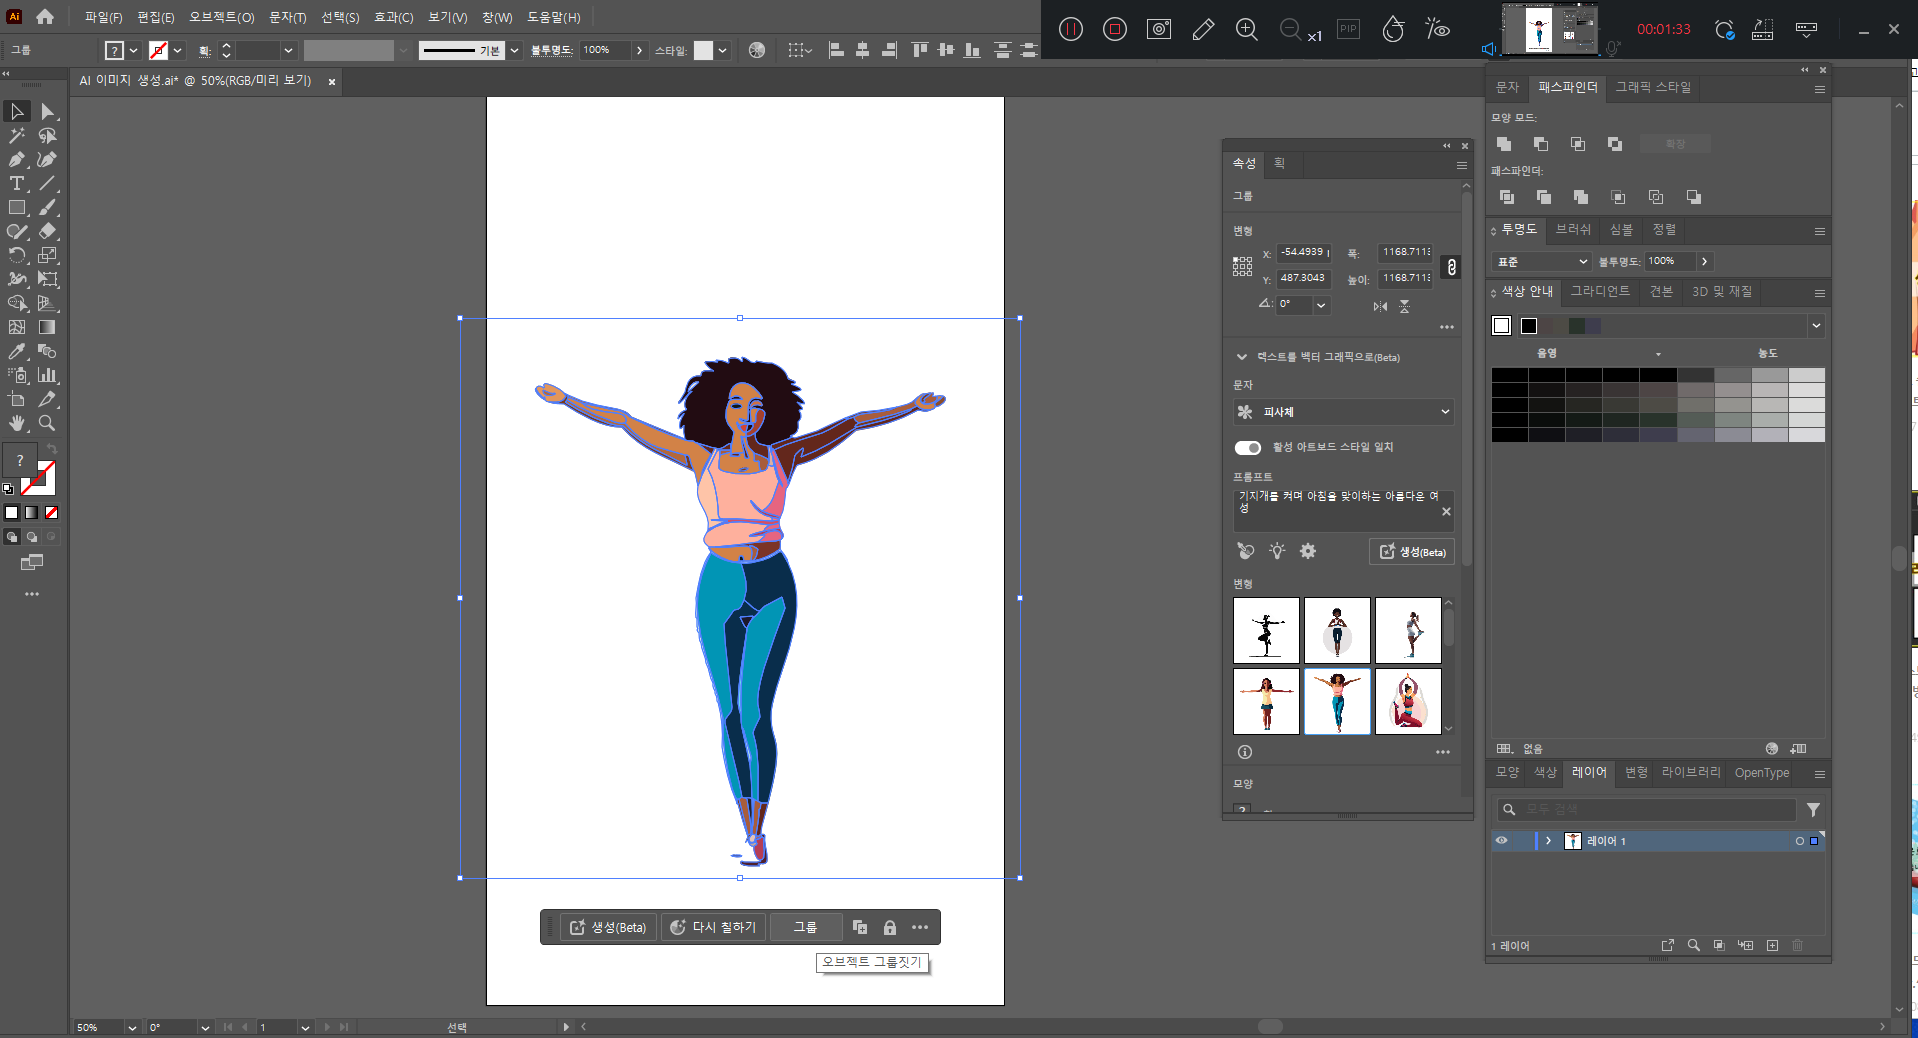
Task: Select the Zoom tool in toolbar
Action: pos(47,424)
